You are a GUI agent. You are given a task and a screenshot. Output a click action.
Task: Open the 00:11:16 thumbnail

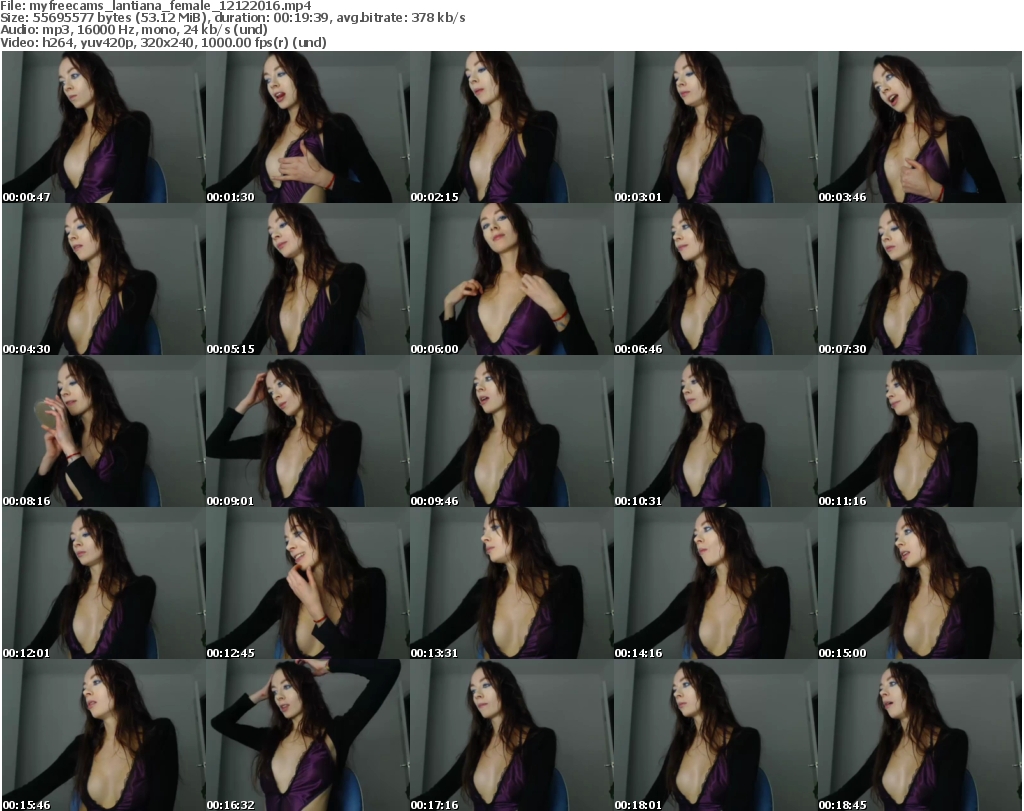(920, 431)
